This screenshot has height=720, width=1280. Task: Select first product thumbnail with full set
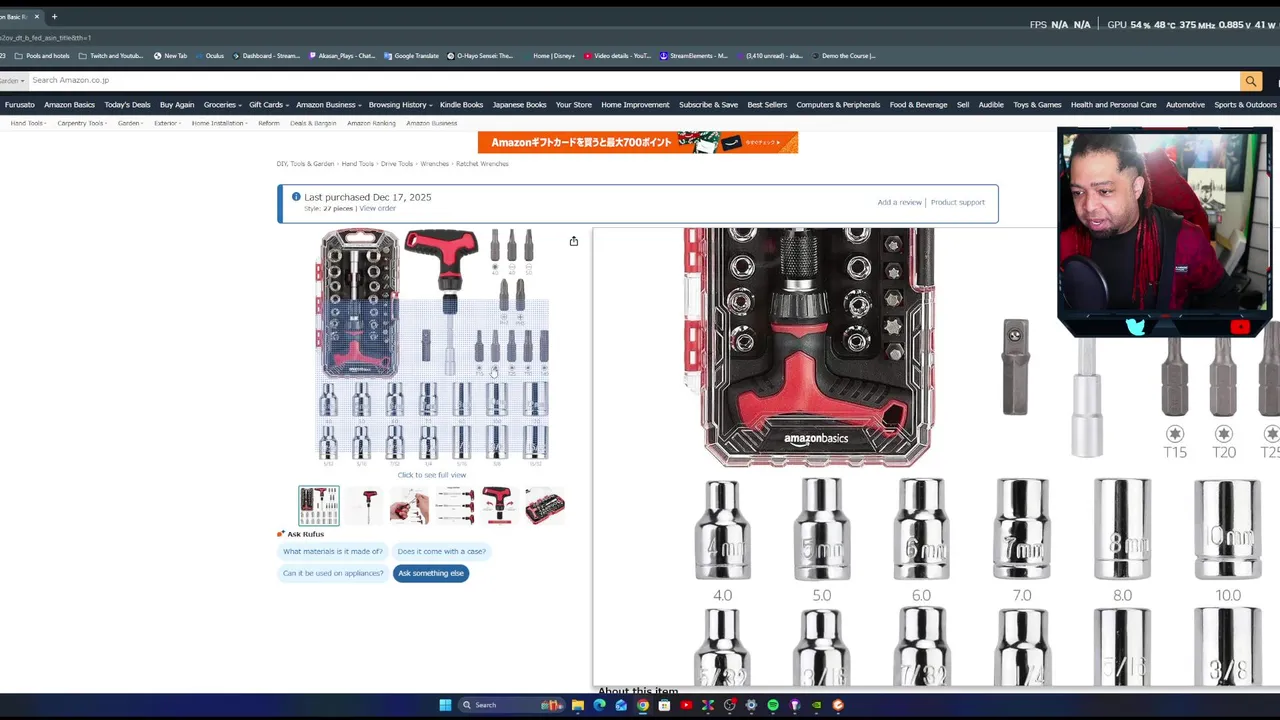tap(319, 506)
